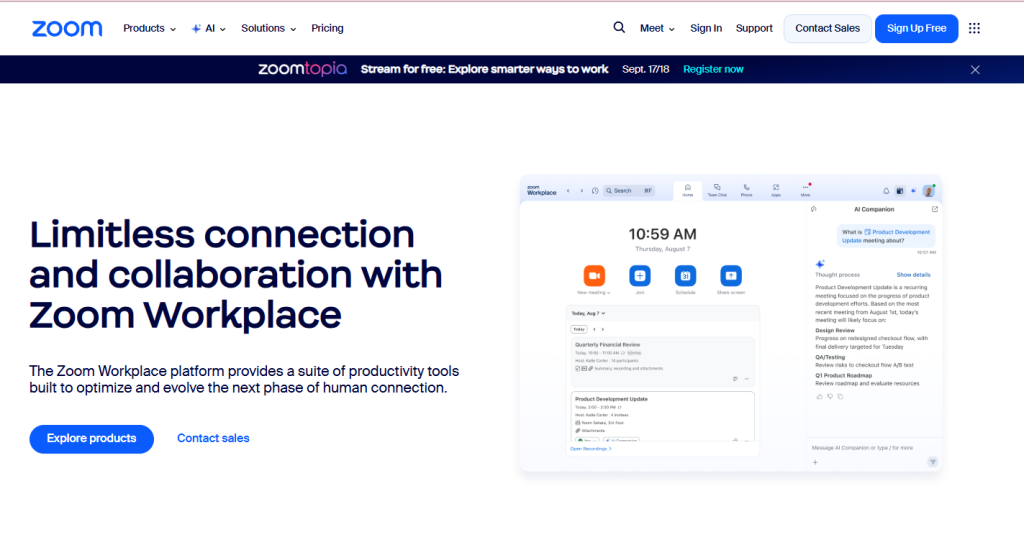Click the notification bell in Workplace preview
1024x550 pixels.
[885, 190]
